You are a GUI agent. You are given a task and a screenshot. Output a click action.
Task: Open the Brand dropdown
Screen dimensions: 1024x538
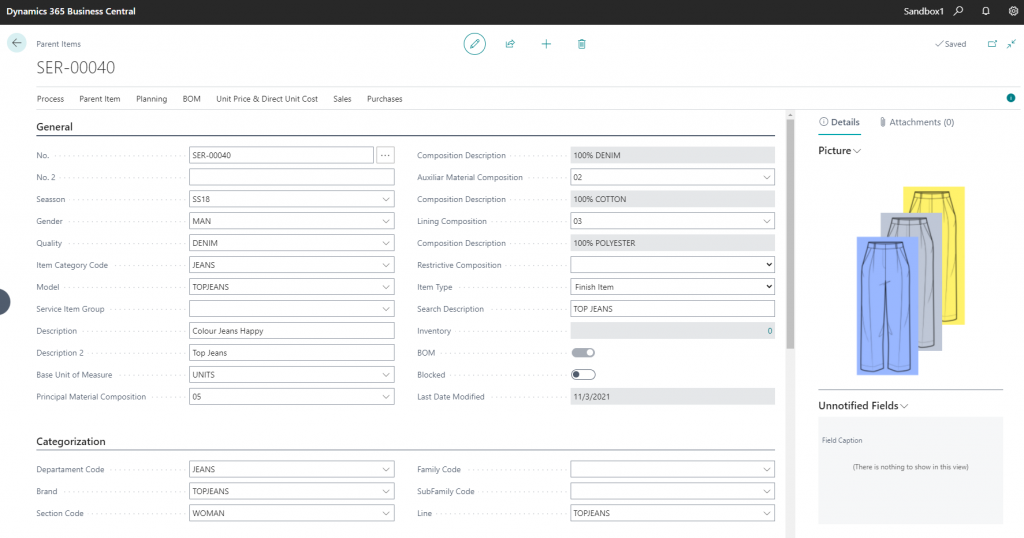[x=385, y=491]
